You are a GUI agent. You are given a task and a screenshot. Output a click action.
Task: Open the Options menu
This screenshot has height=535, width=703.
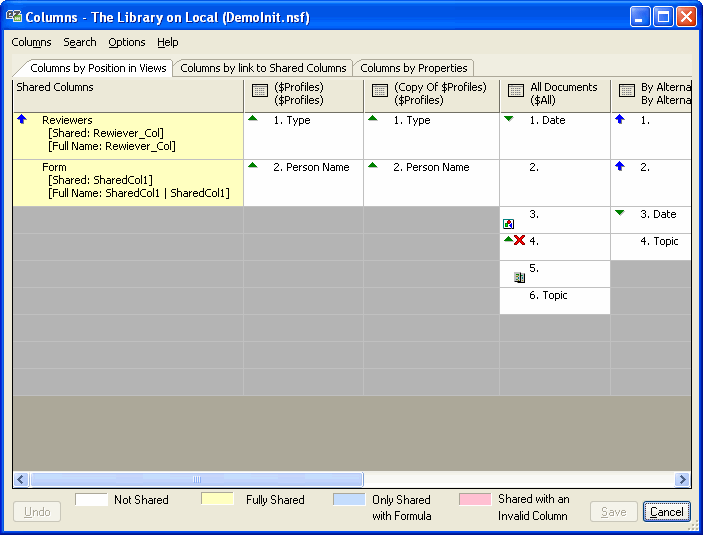(x=127, y=42)
